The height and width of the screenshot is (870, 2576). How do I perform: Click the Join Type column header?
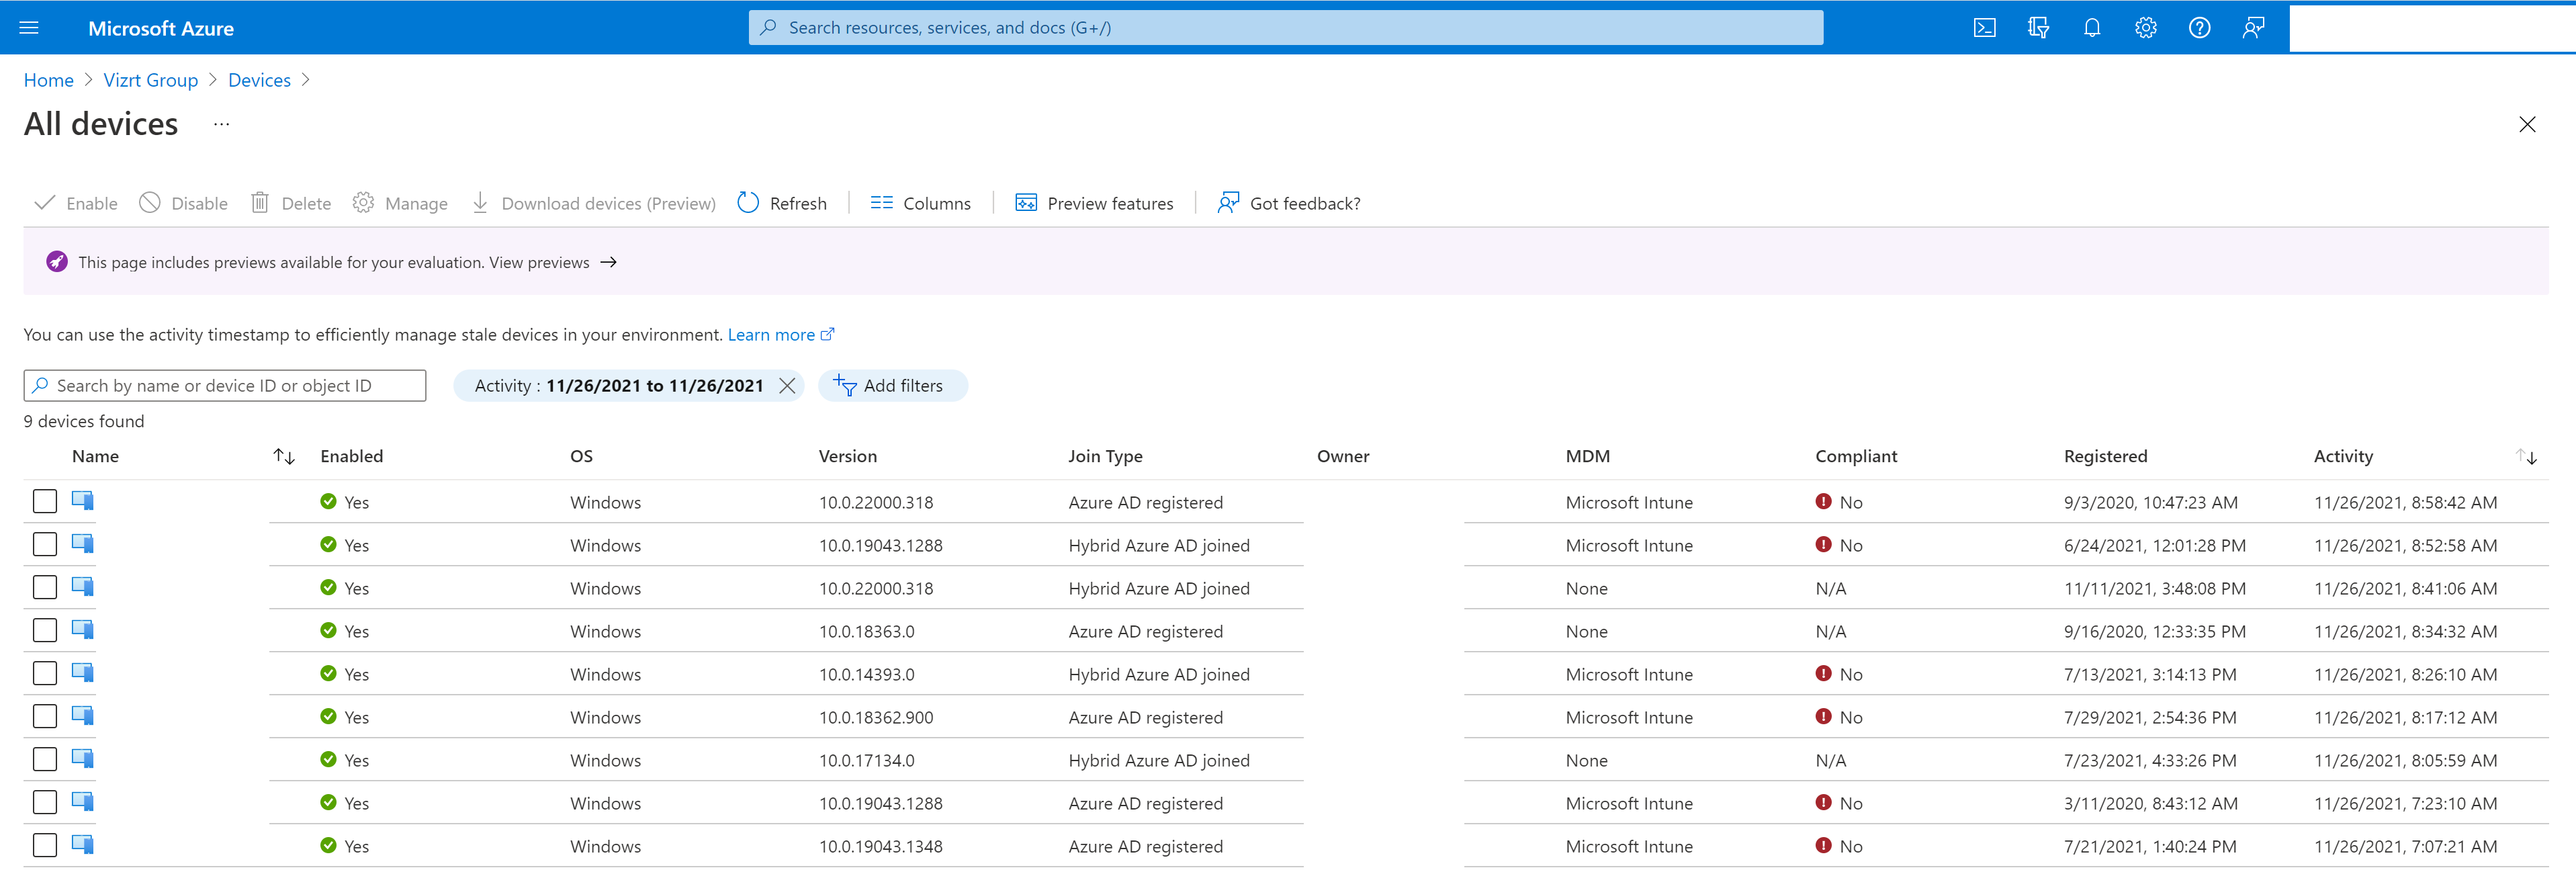[x=1105, y=457]
